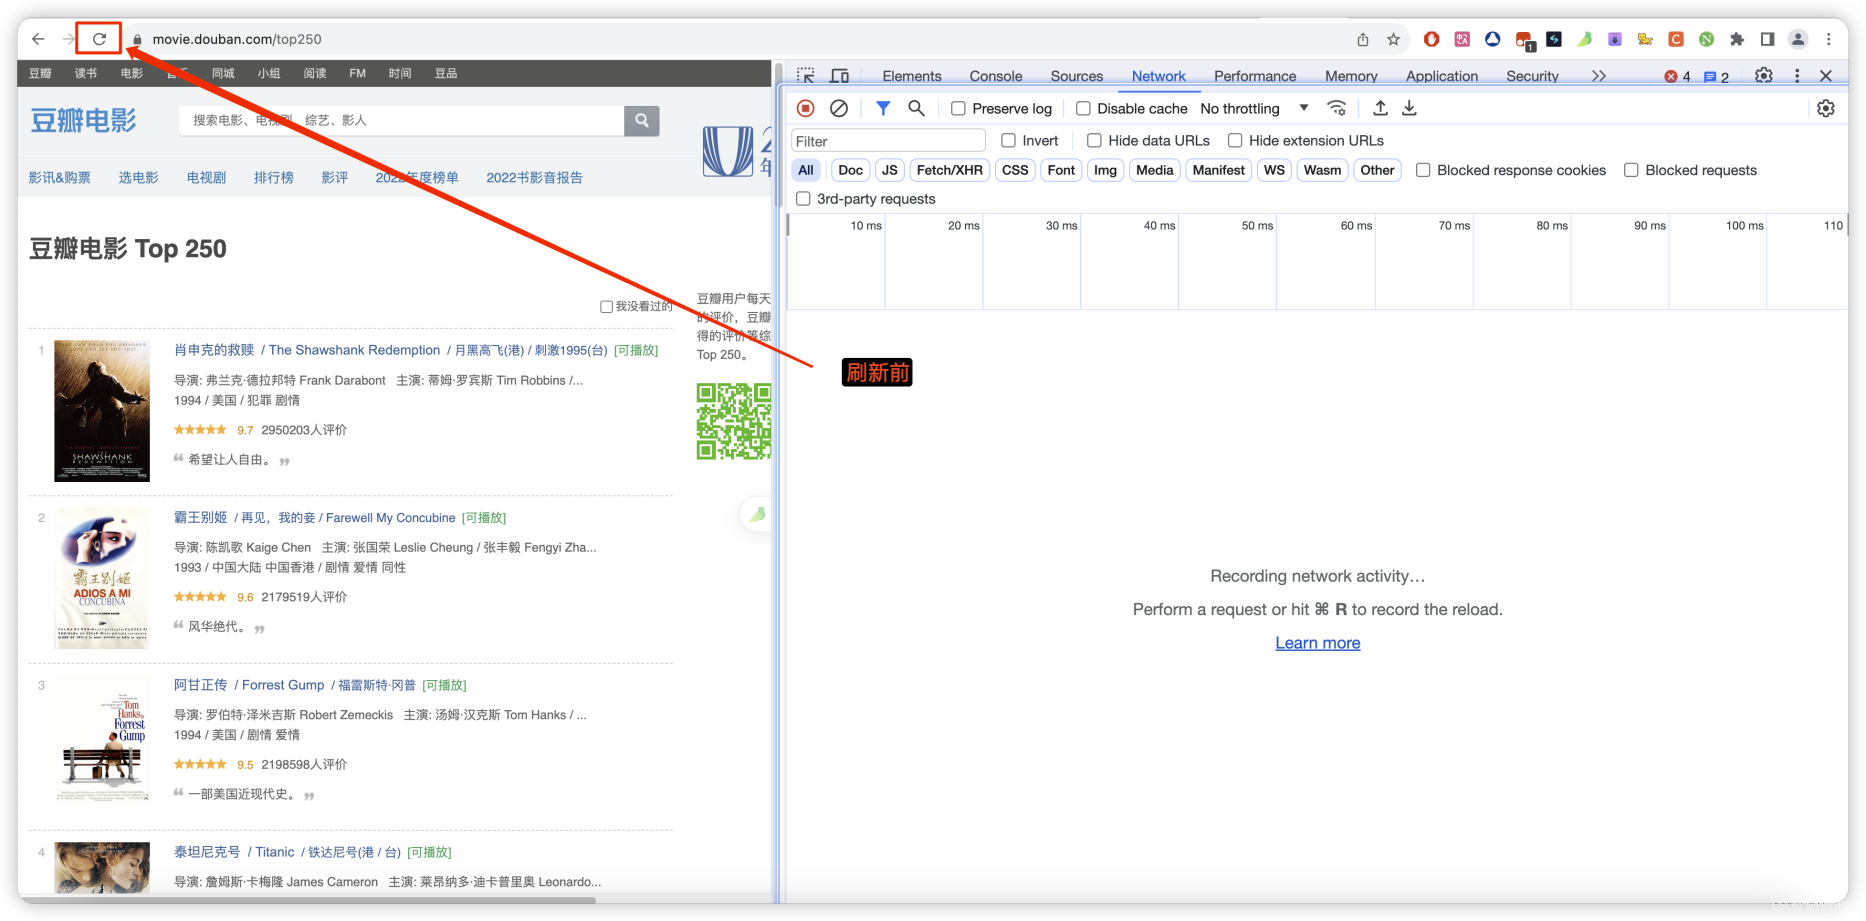Open the 2022书影音报告 link
This screenshot has height=921, width=1866.
pos(534,177)
